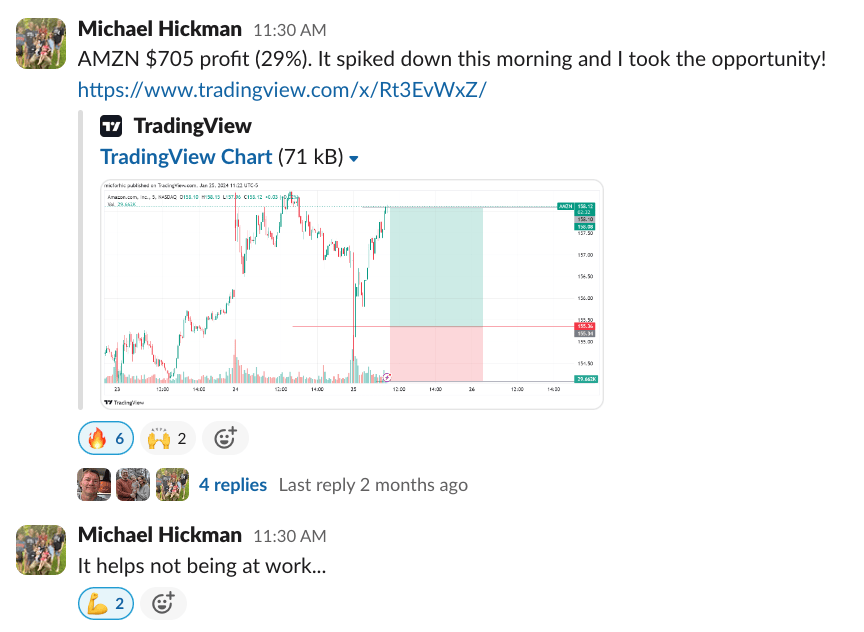Collapse the TradingView Chart preview with the caret
864x632 pixels.
[354, 158]
